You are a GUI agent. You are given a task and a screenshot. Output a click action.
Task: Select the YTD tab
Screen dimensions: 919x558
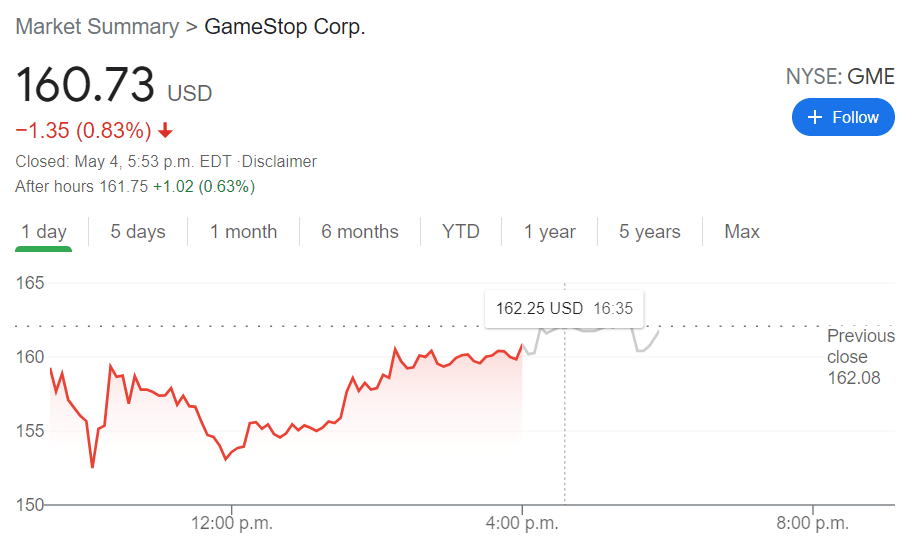[x=461, y=232]
